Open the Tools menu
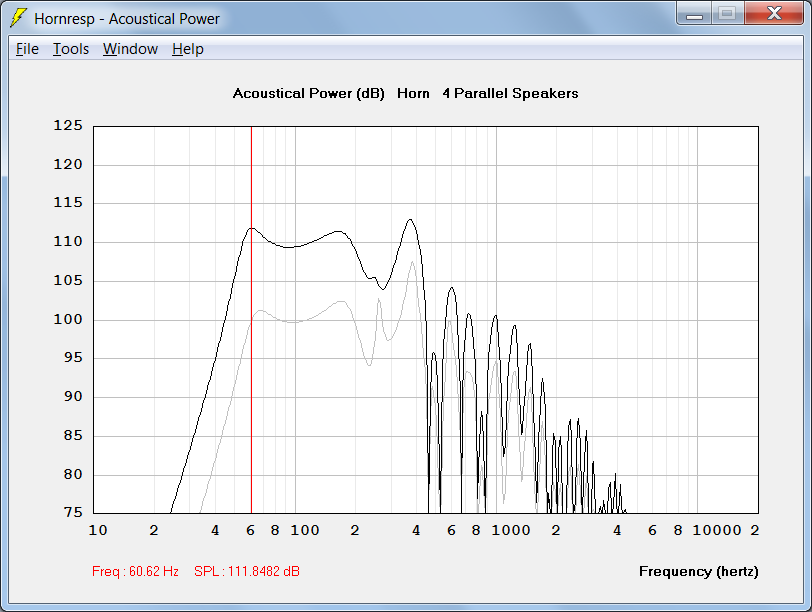812x612 pixels. pos(71,49)
